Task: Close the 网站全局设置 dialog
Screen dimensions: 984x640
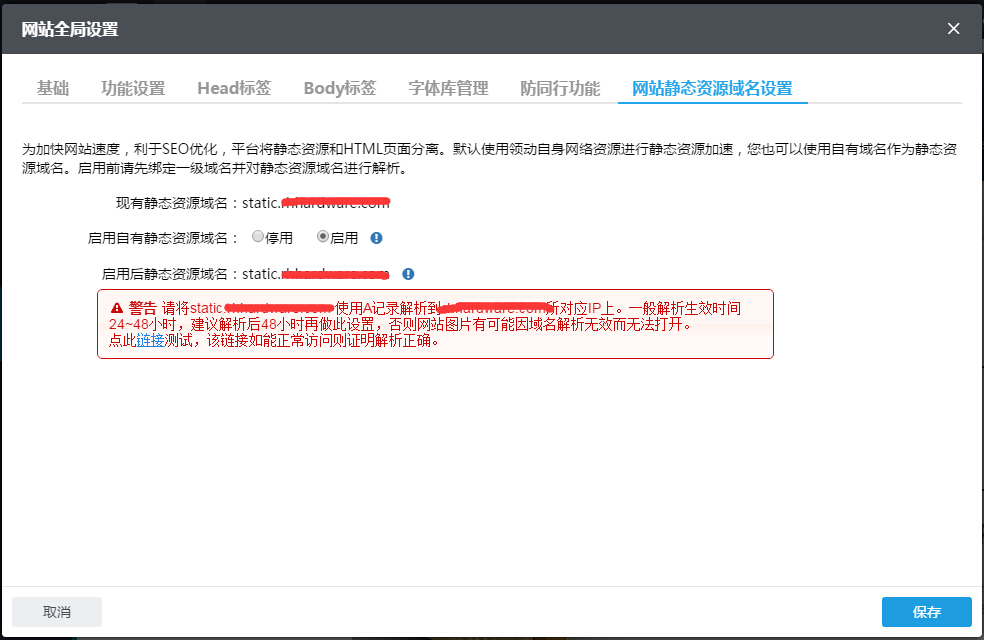Action: coord(953,28)
